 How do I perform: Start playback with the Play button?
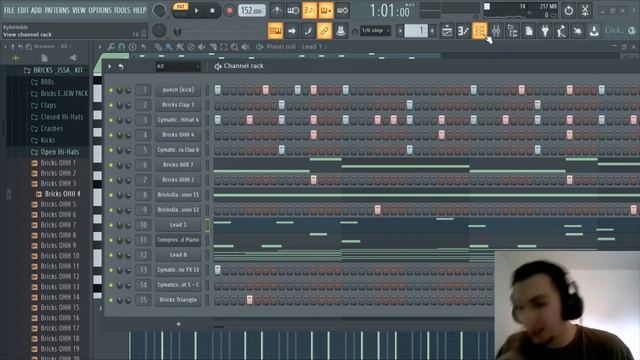tap(196, 11)
